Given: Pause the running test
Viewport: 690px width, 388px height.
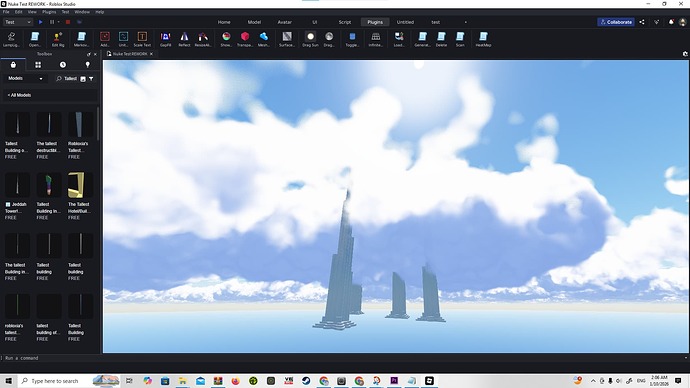Looking at the screenshot, I should [x=52, y=22].
